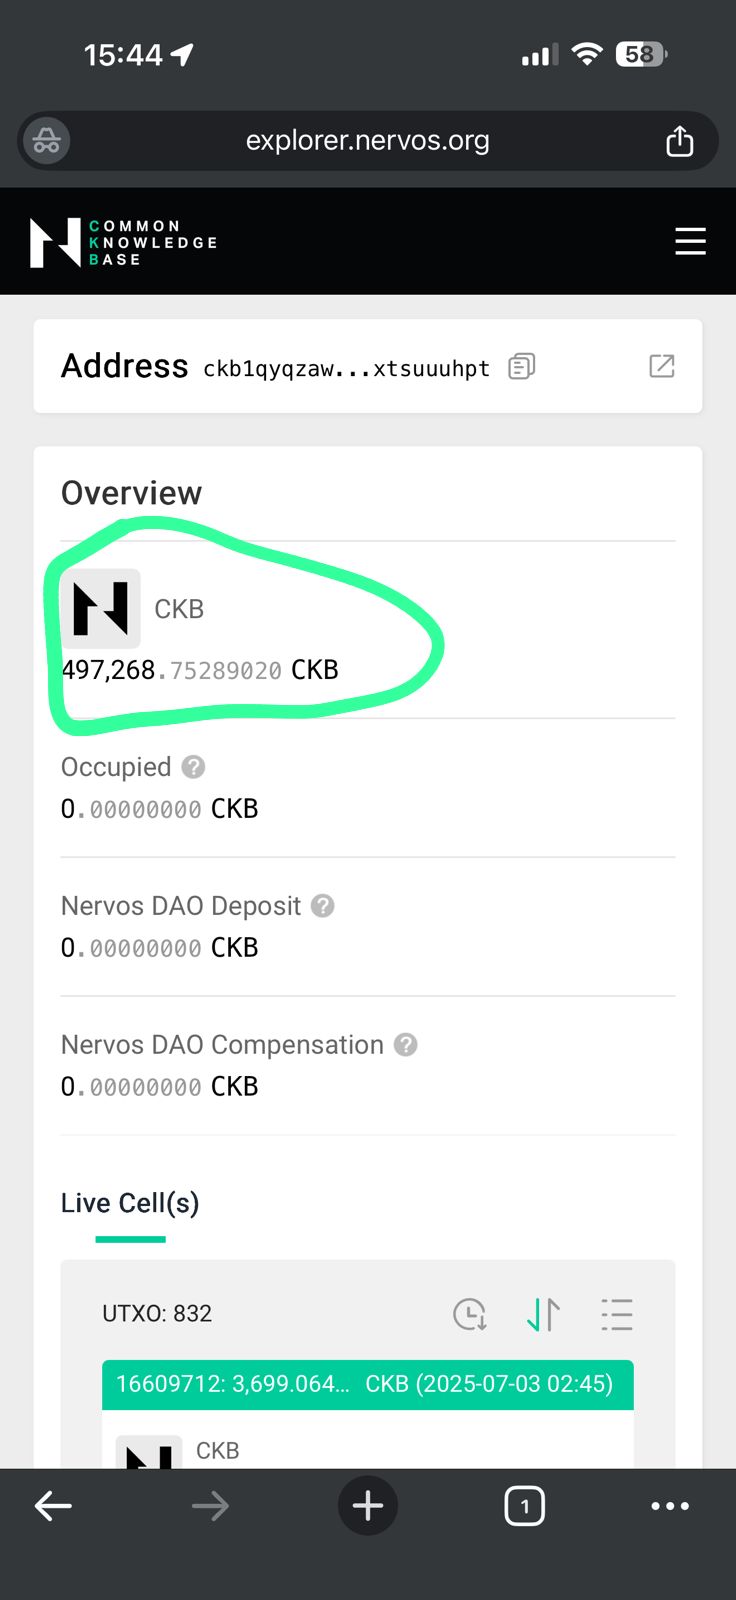736x1600 pixels.
Task: Open a new browser tab
Action: 367,1505
